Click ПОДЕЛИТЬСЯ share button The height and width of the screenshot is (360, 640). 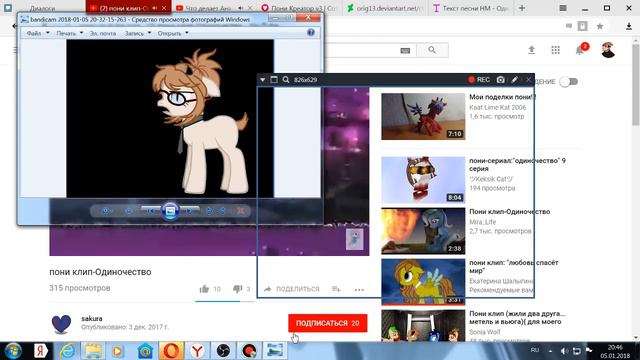(x=291, y=289)
